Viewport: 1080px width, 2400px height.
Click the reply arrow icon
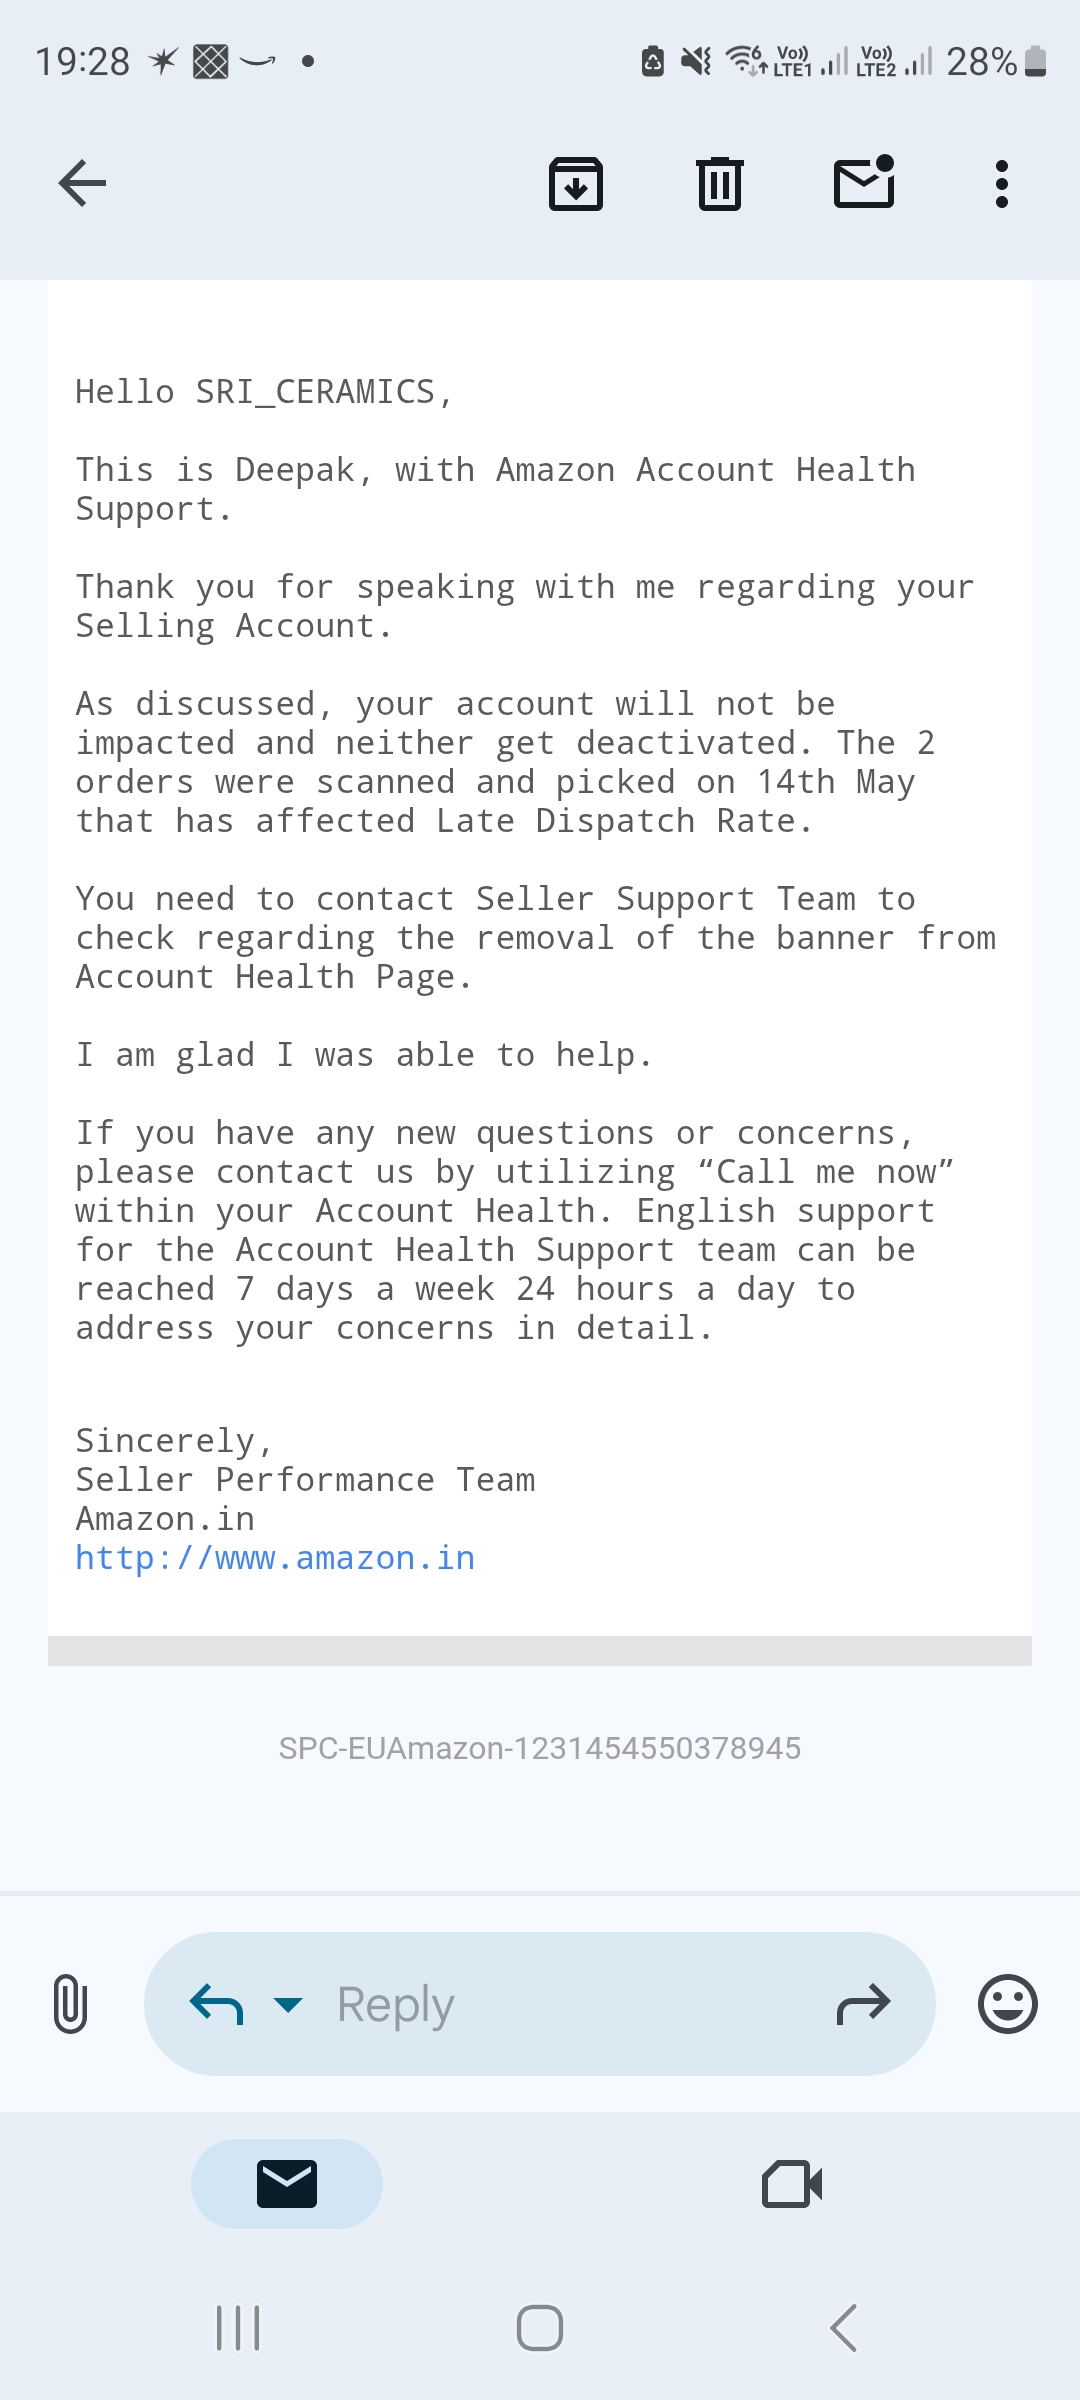coord(216,2004)
